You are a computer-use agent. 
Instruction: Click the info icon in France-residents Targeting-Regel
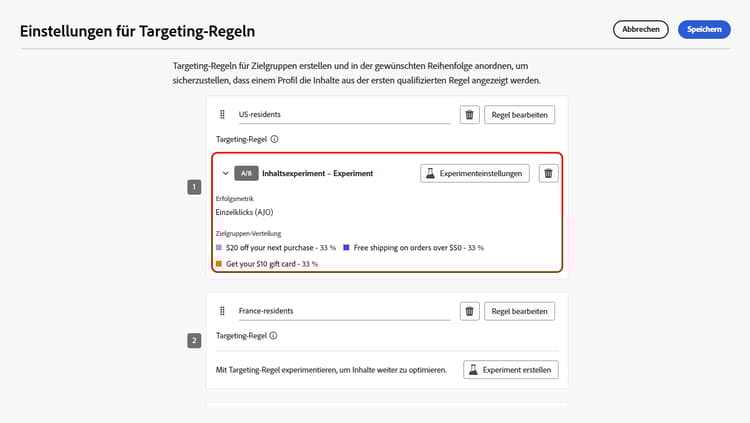tap(274, 336)
